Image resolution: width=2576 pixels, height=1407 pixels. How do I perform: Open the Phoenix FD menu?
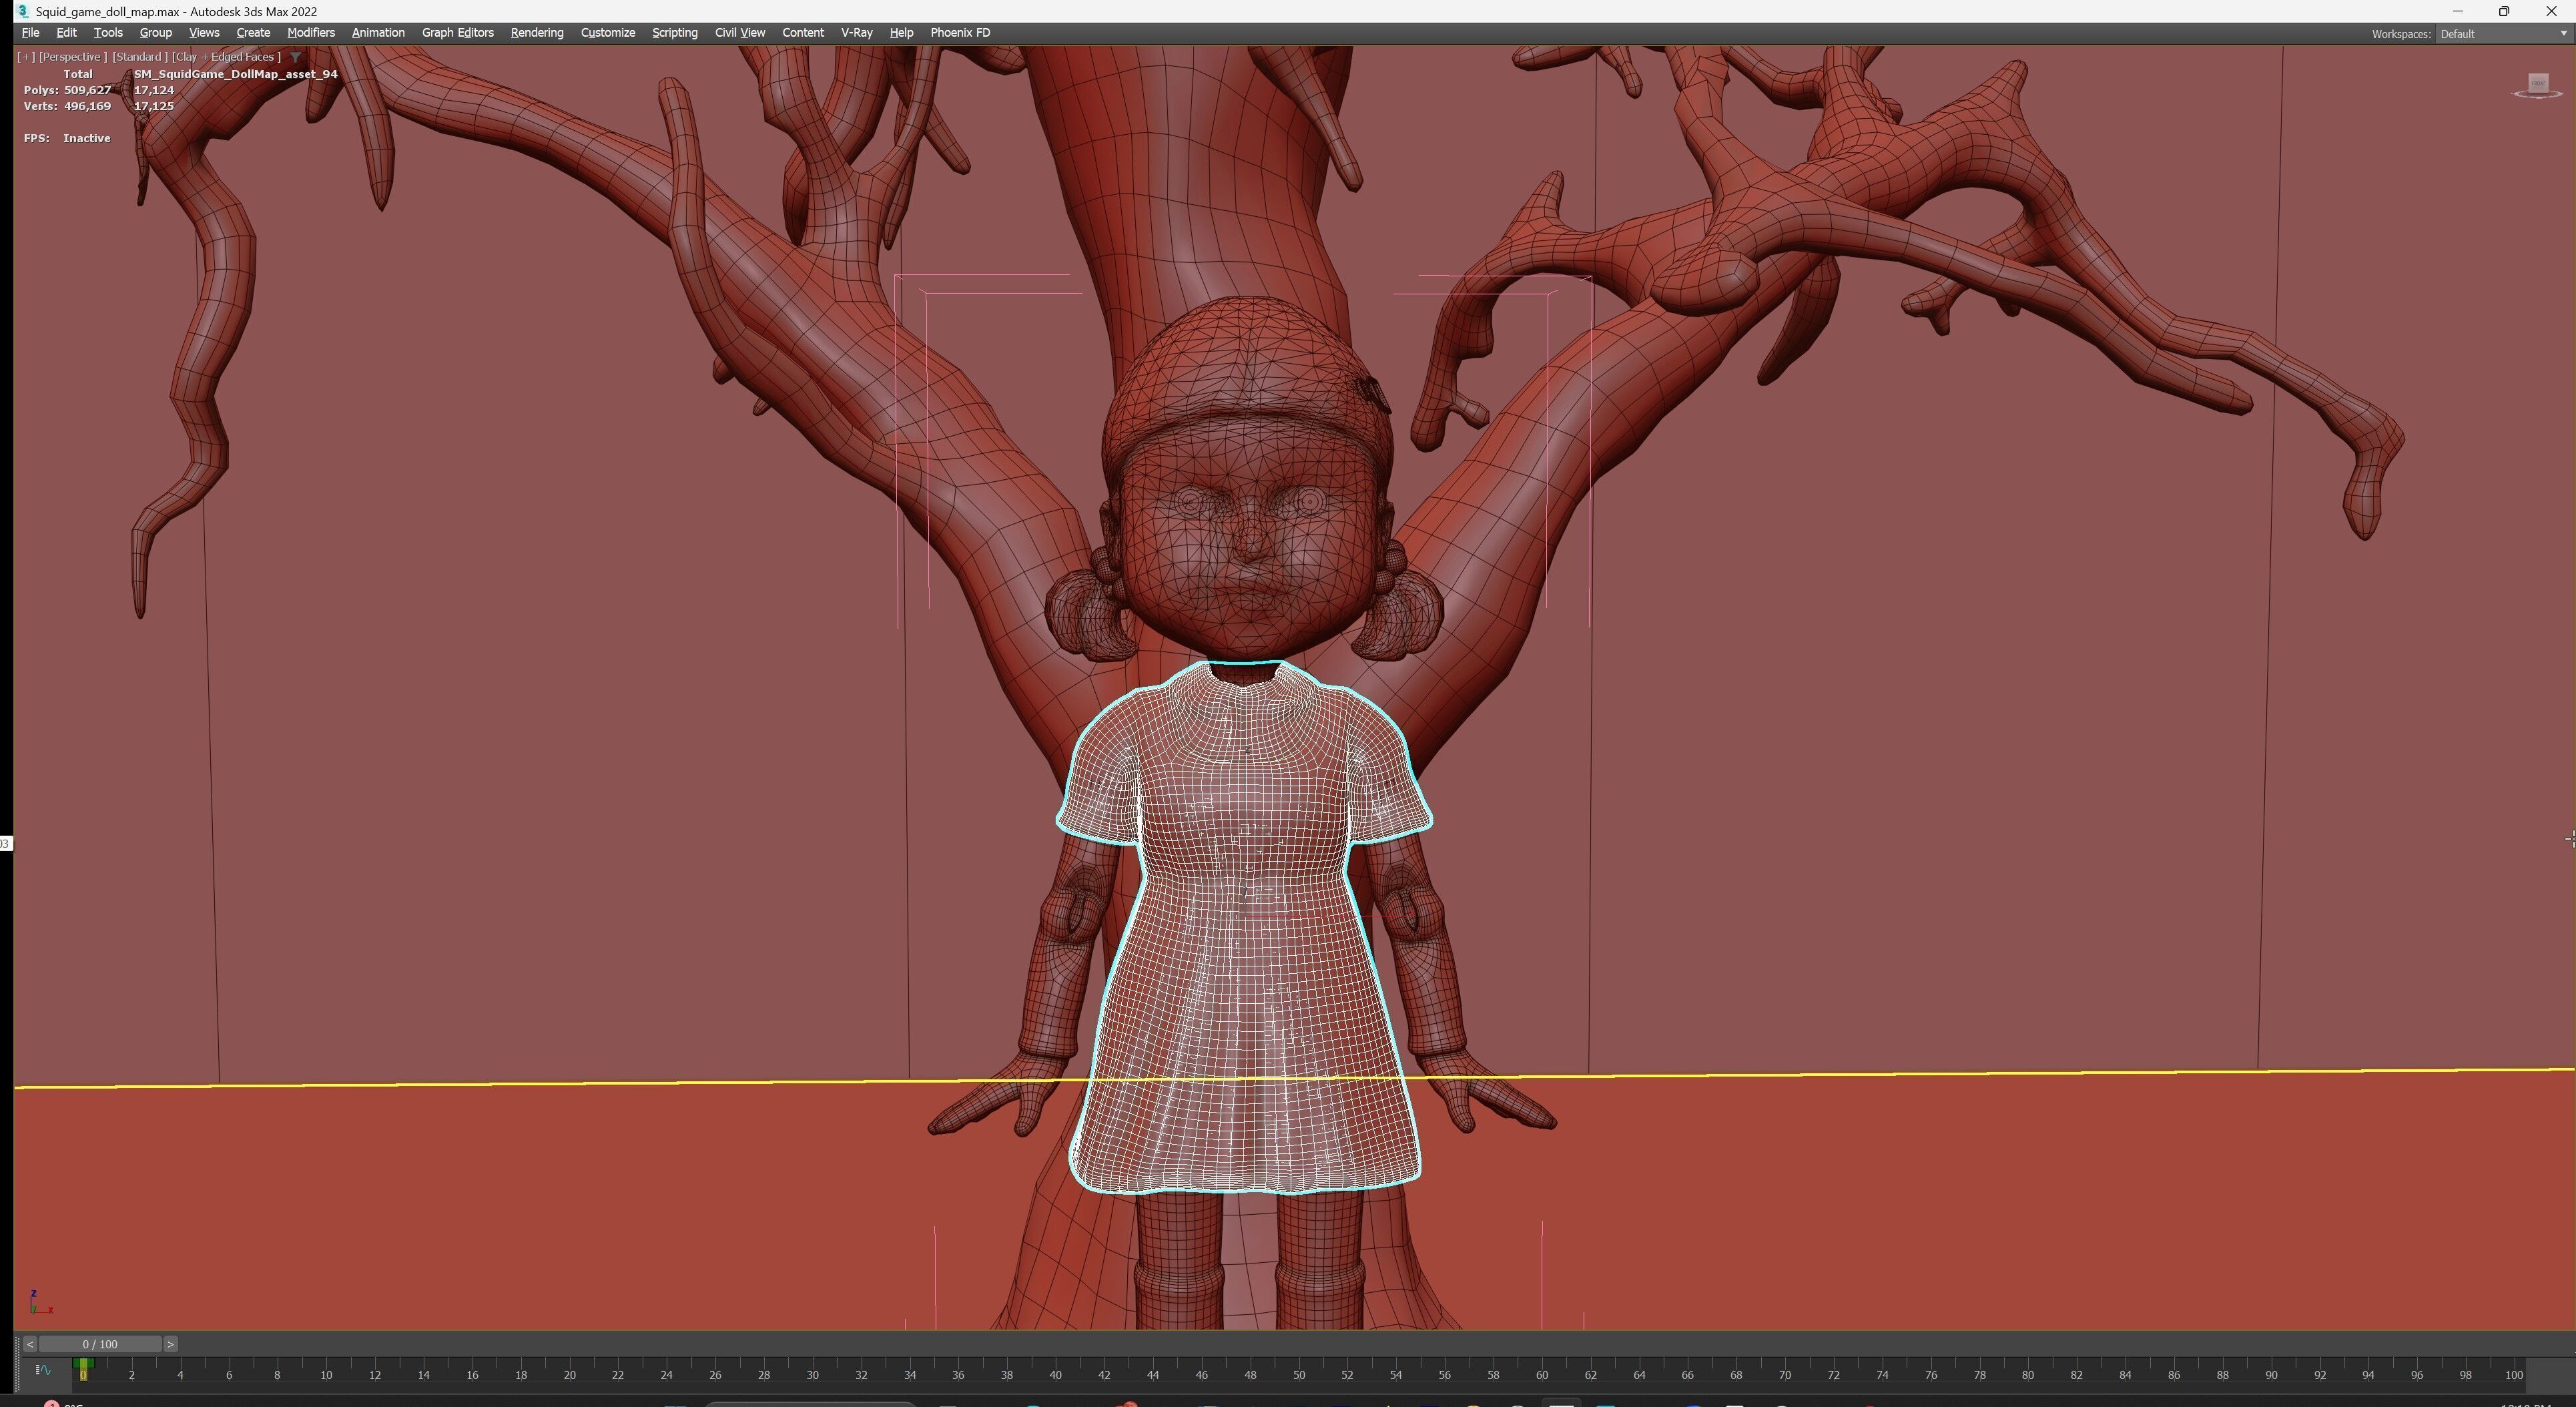960,33
